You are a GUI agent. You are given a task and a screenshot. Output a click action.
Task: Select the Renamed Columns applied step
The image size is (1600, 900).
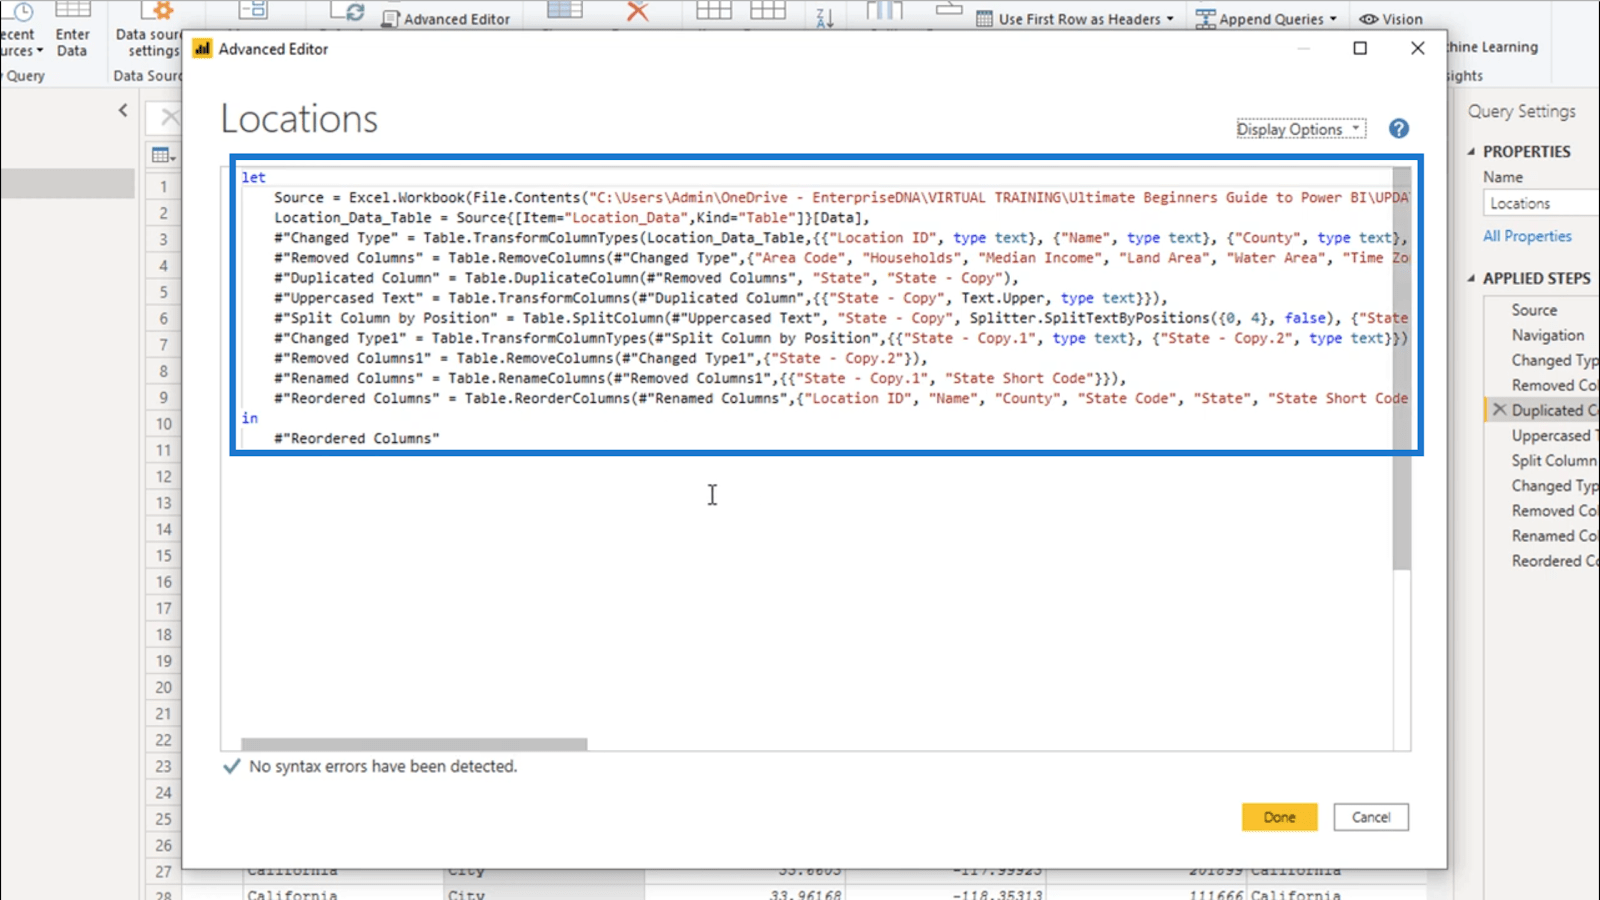click(1553, 536)
